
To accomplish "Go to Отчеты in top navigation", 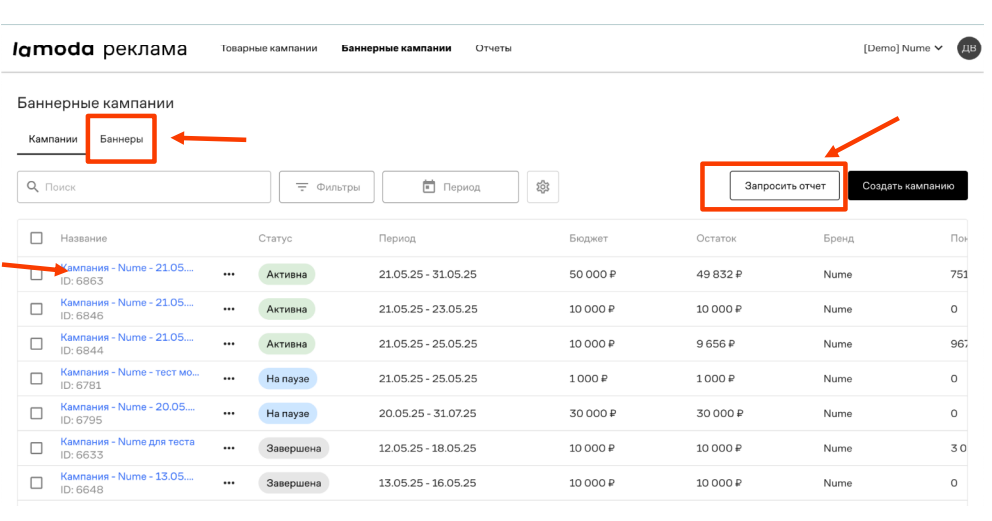I will [493, 48].
